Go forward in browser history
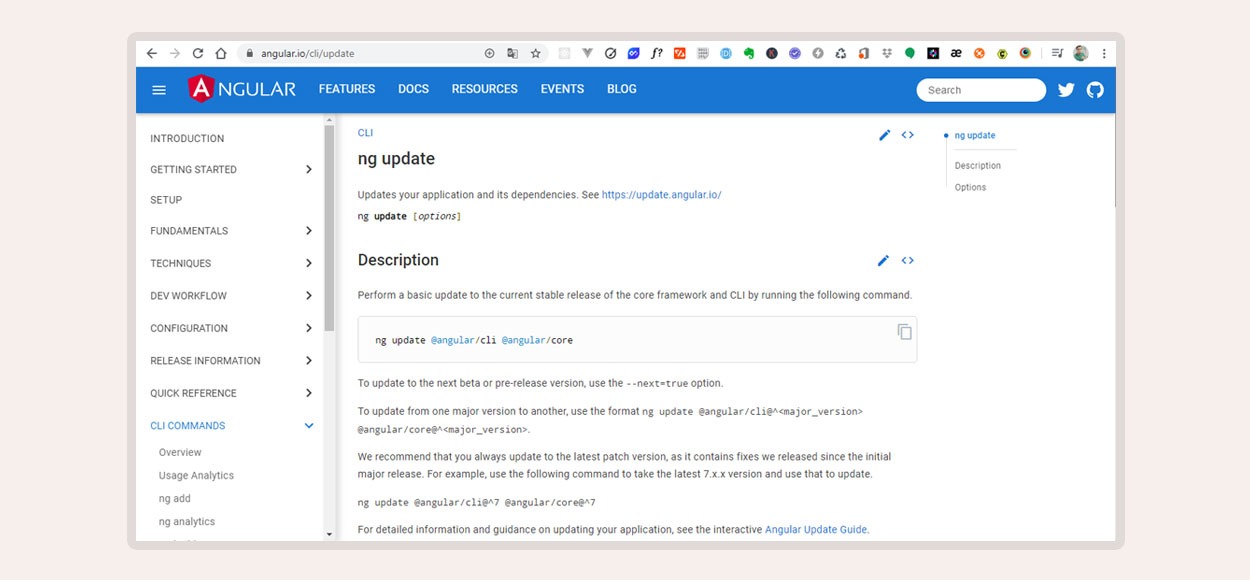Viewport: 1250px width, 580px height. coord(175,53)
